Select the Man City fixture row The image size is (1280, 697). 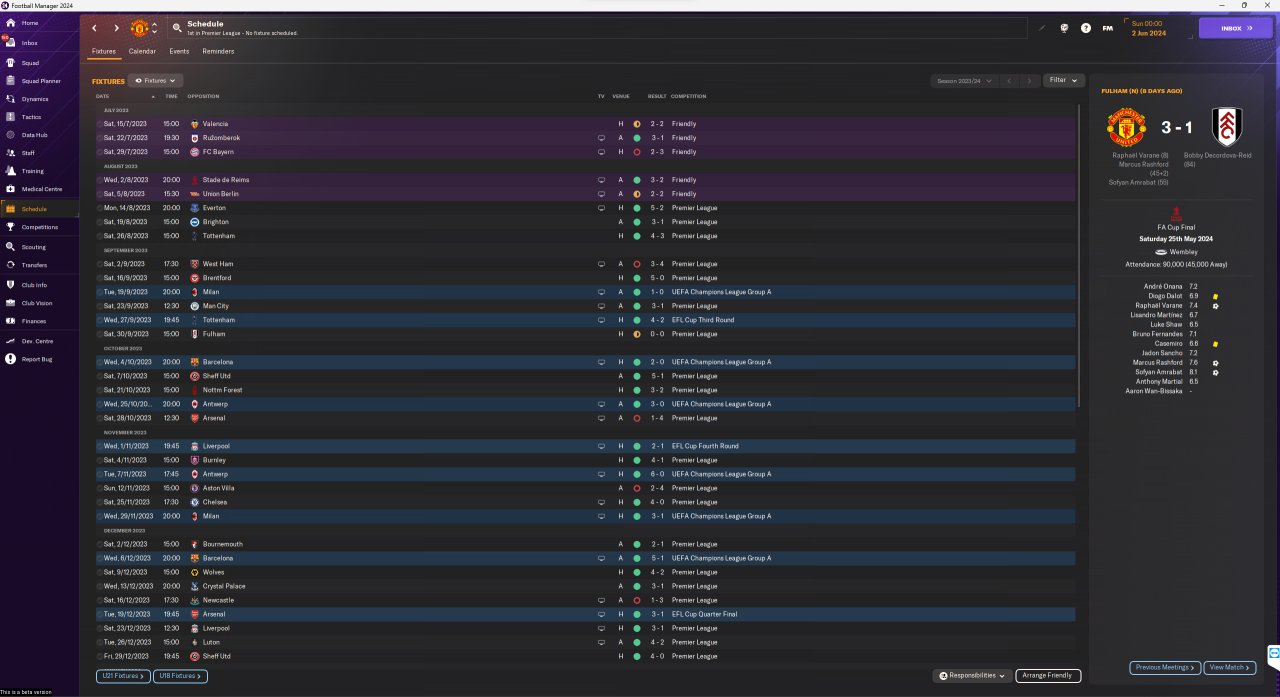[x=586, y=305]
